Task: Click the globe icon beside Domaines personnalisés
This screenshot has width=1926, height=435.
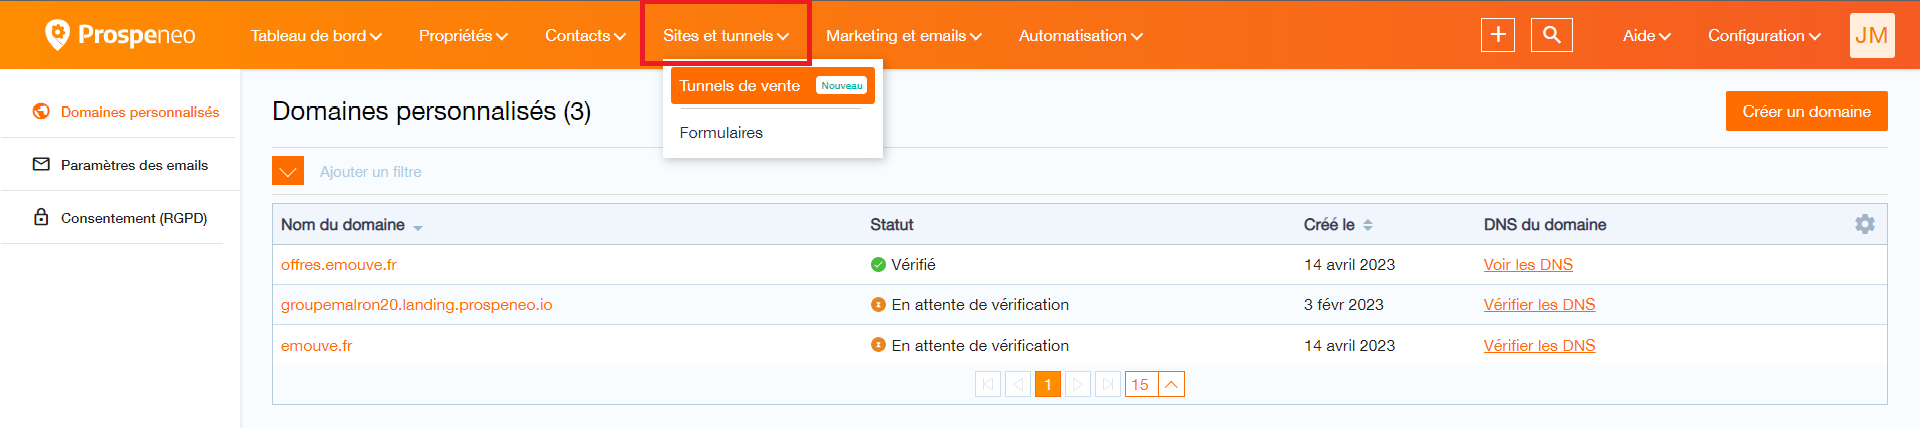Action: (41, 111)
